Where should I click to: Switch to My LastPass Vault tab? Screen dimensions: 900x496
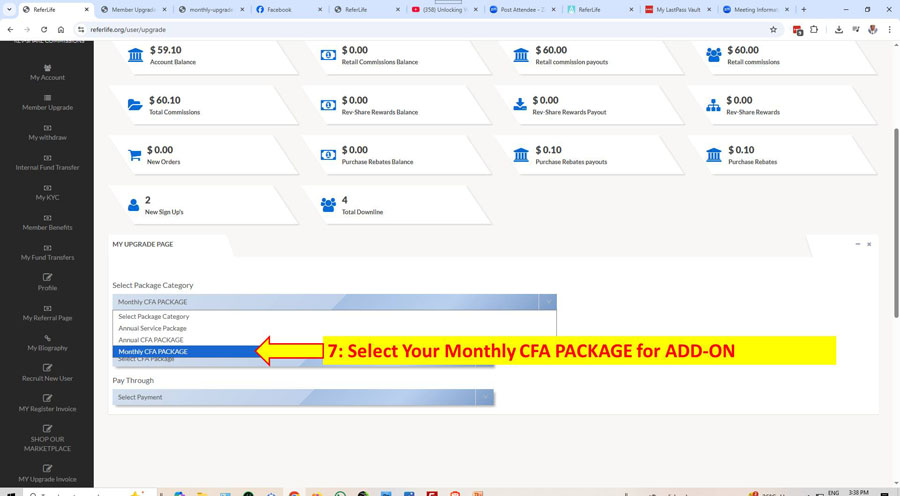tap(677, 10)
